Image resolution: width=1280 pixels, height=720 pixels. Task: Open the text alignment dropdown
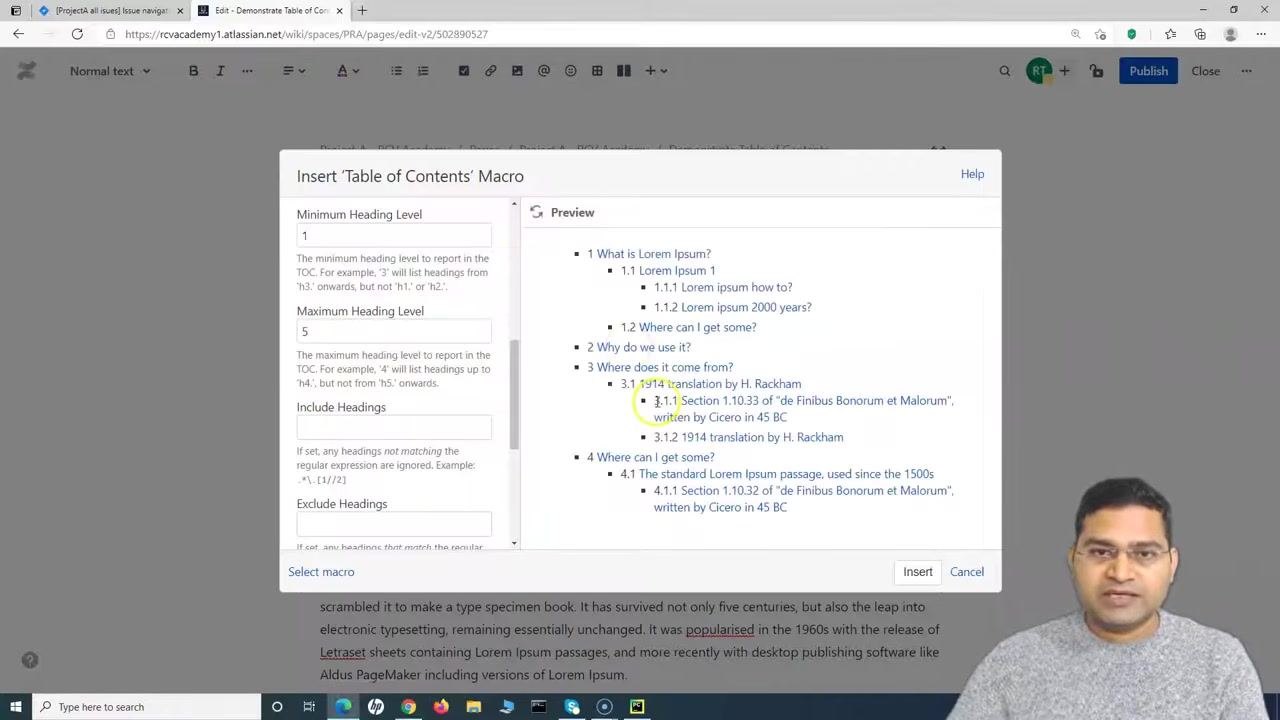click(293, 71)
